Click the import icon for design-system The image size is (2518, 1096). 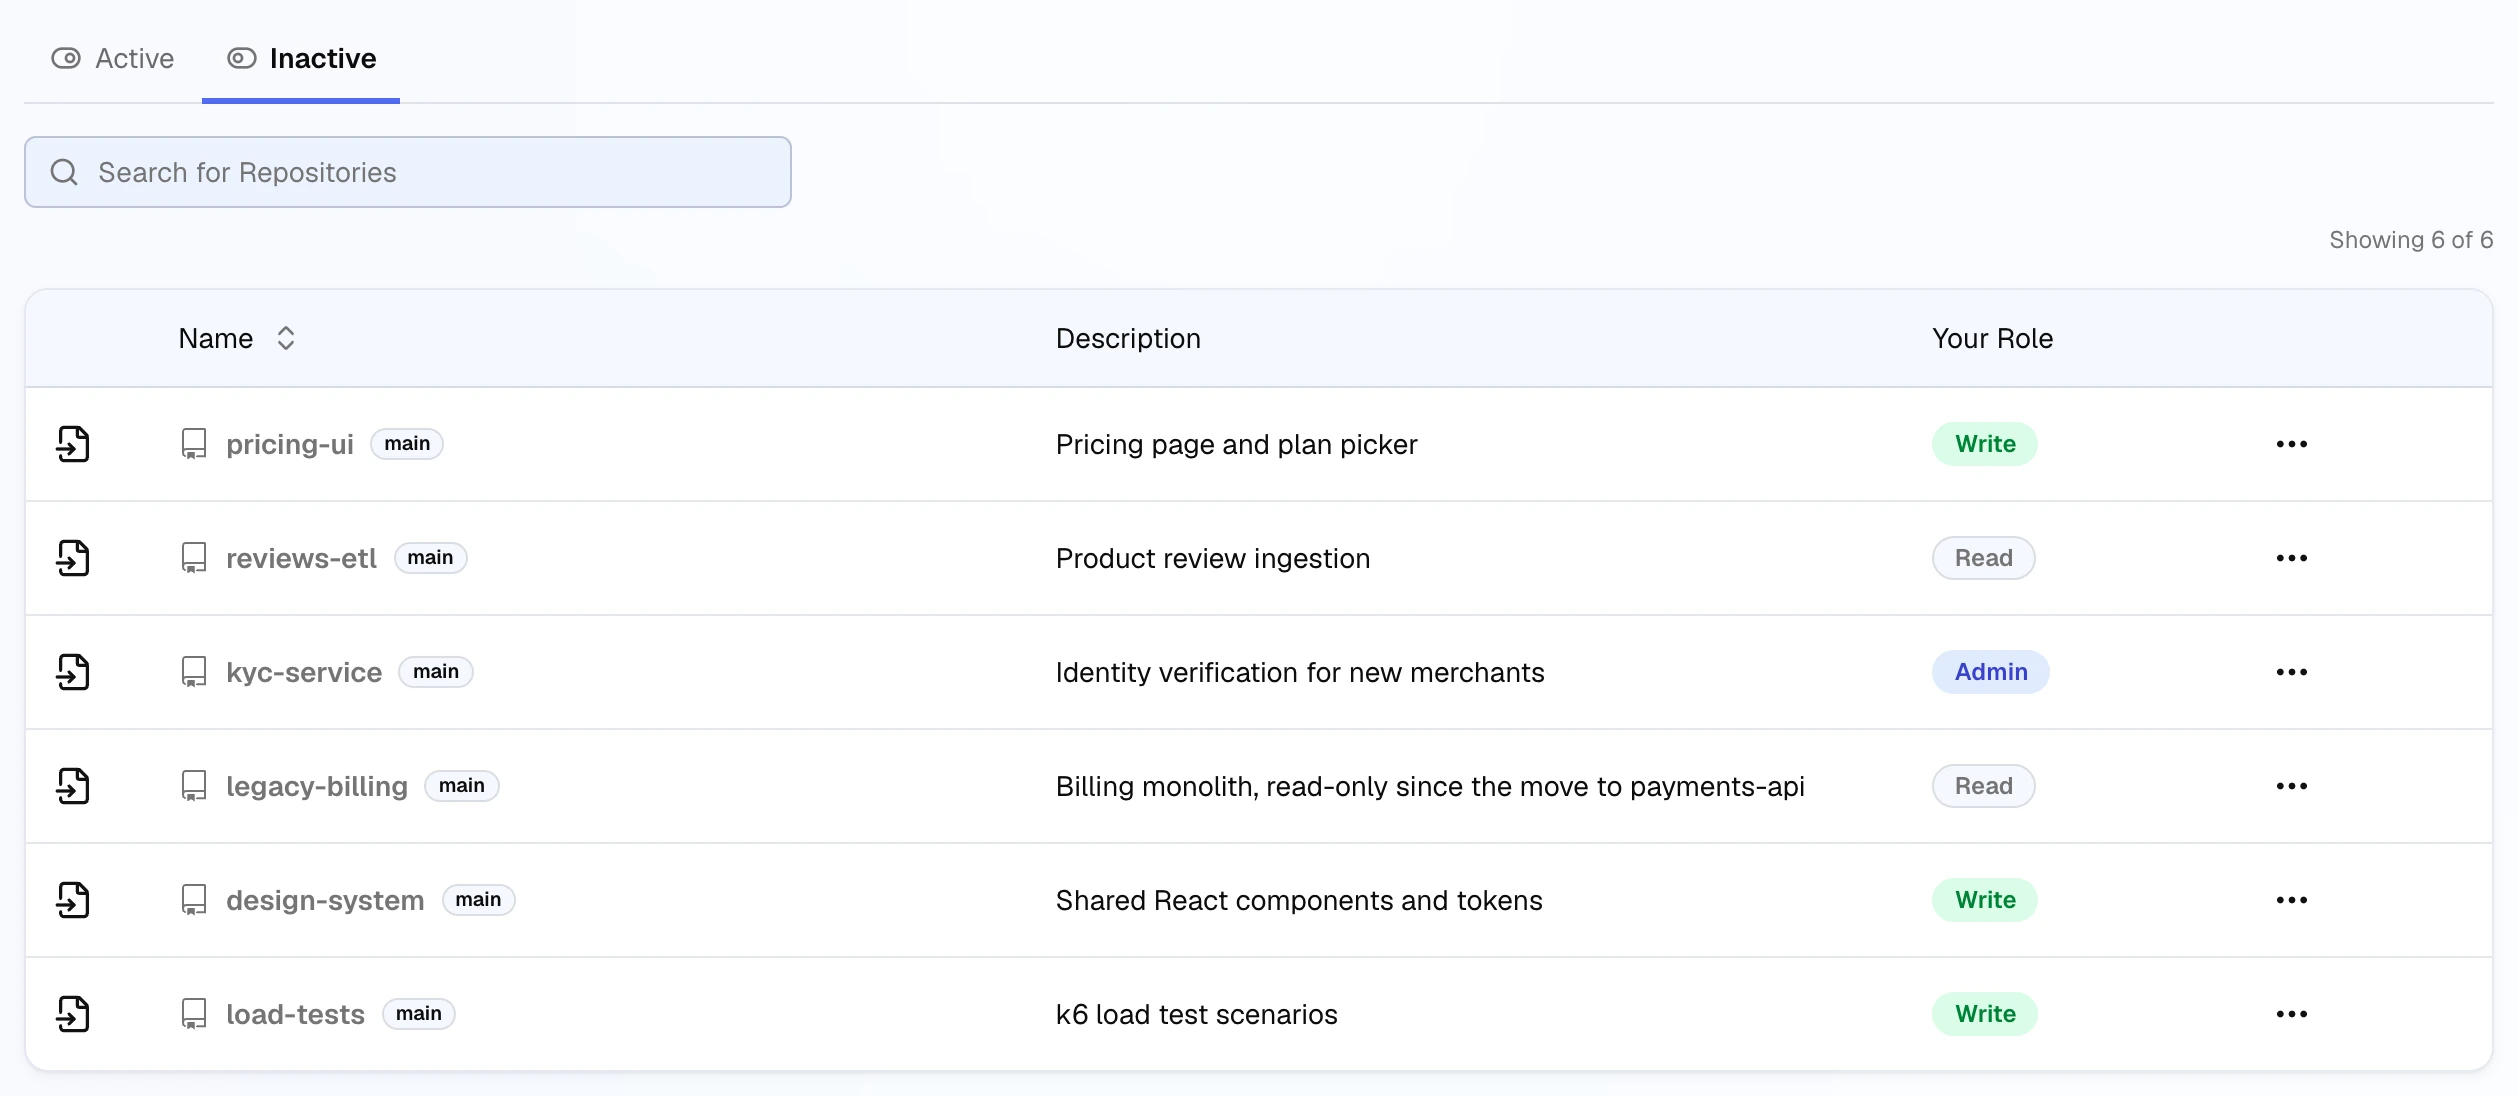[x=73, y=900]
